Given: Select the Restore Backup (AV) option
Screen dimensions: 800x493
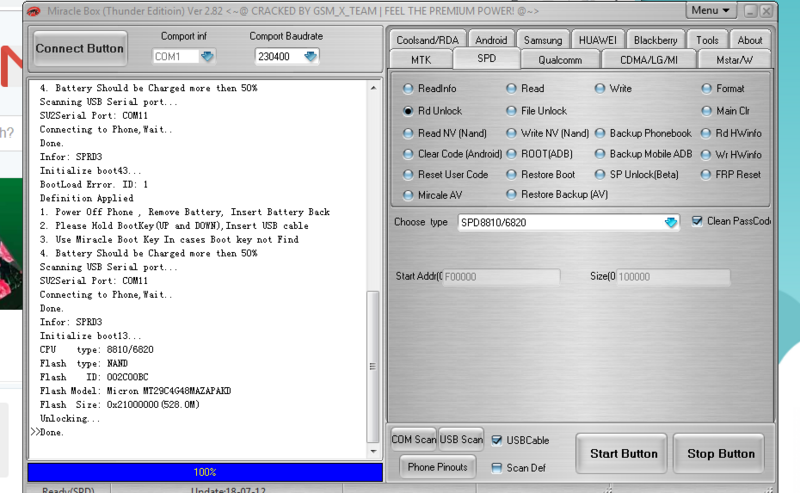Looking at the screenshot, I should click(557, 194).
